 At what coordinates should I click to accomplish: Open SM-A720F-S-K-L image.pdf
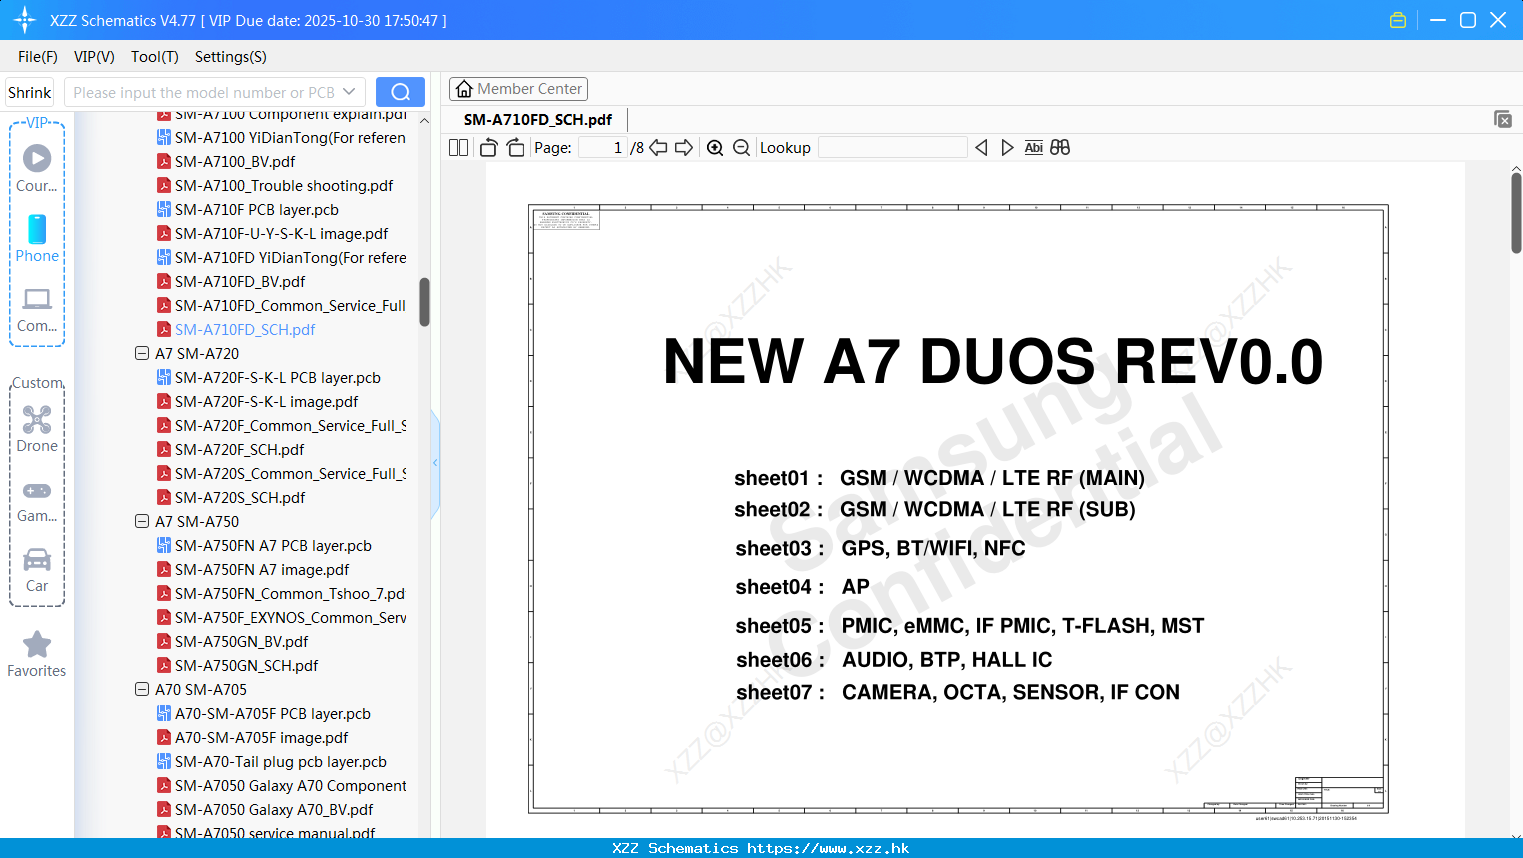pyautogui.click(x=267, y=401)
